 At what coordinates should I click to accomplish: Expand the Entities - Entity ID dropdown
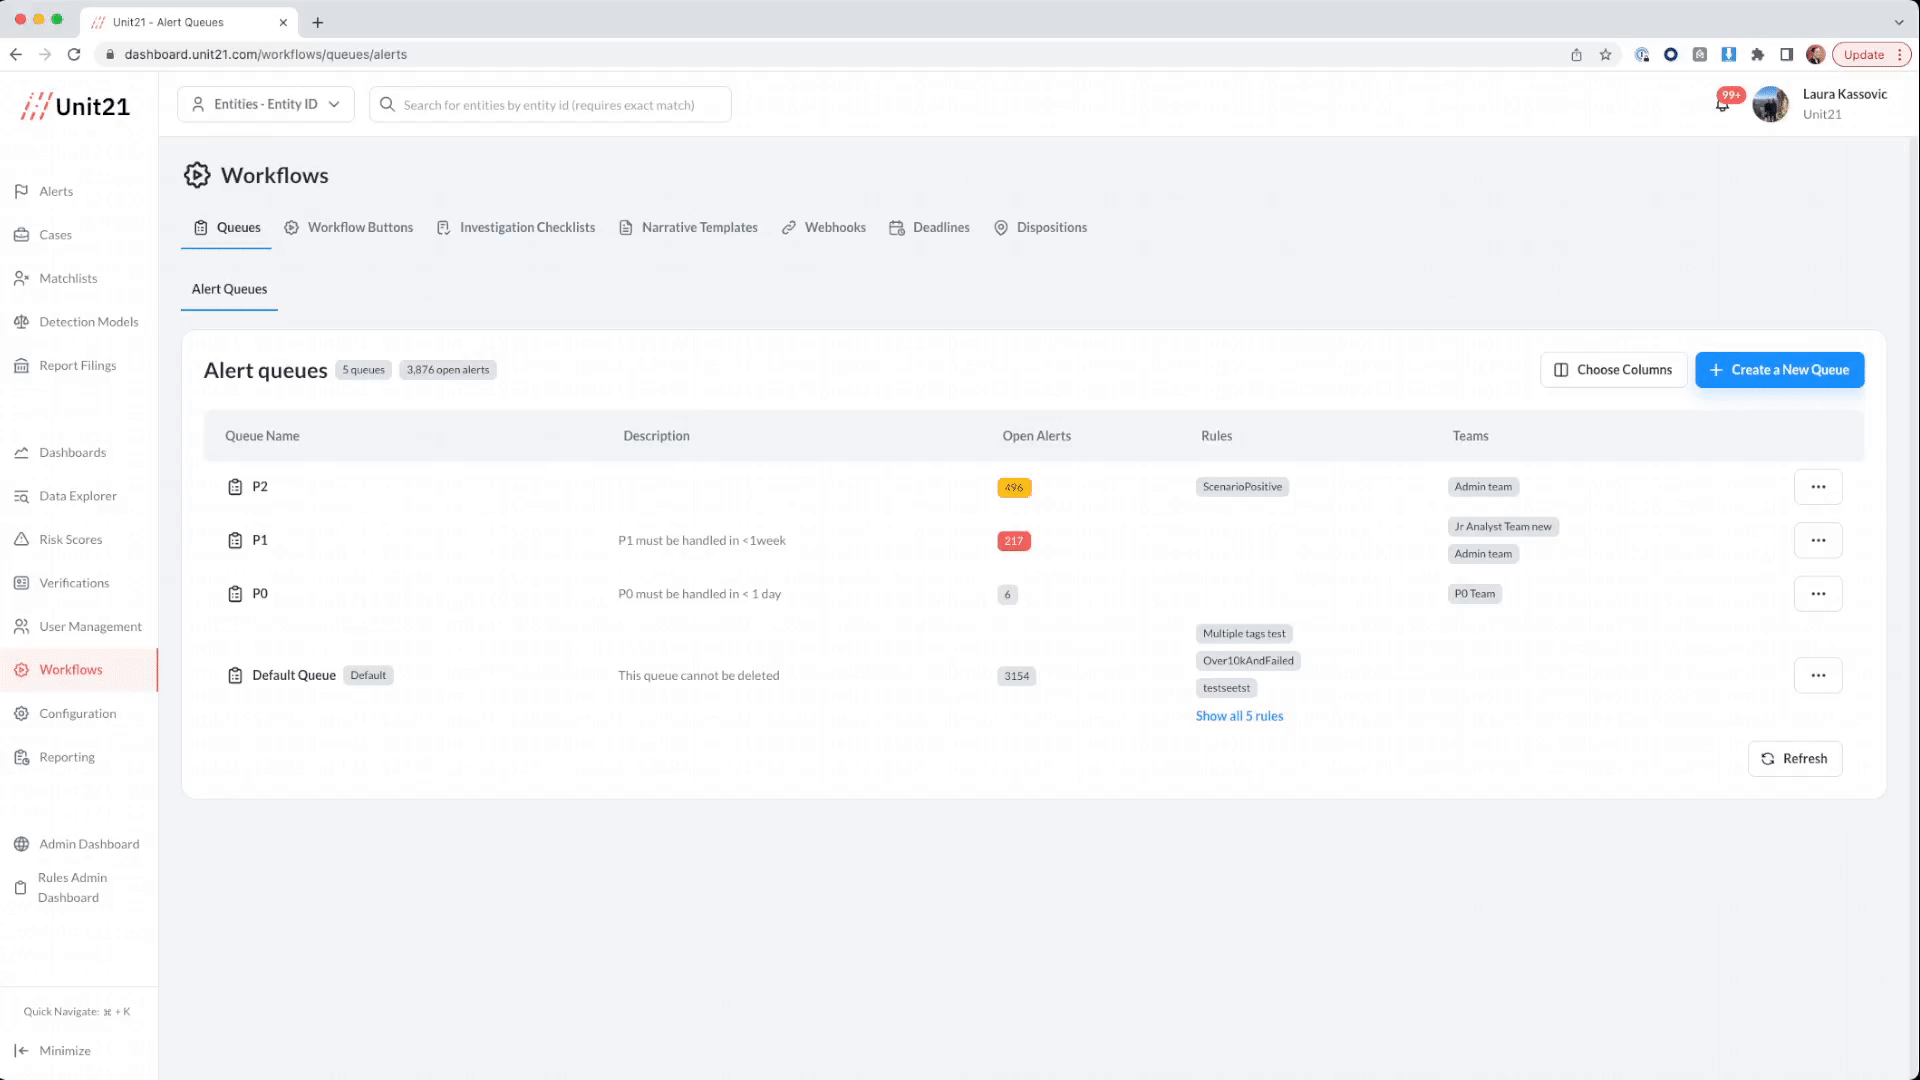pyautogui.click(x=266, y=104)
